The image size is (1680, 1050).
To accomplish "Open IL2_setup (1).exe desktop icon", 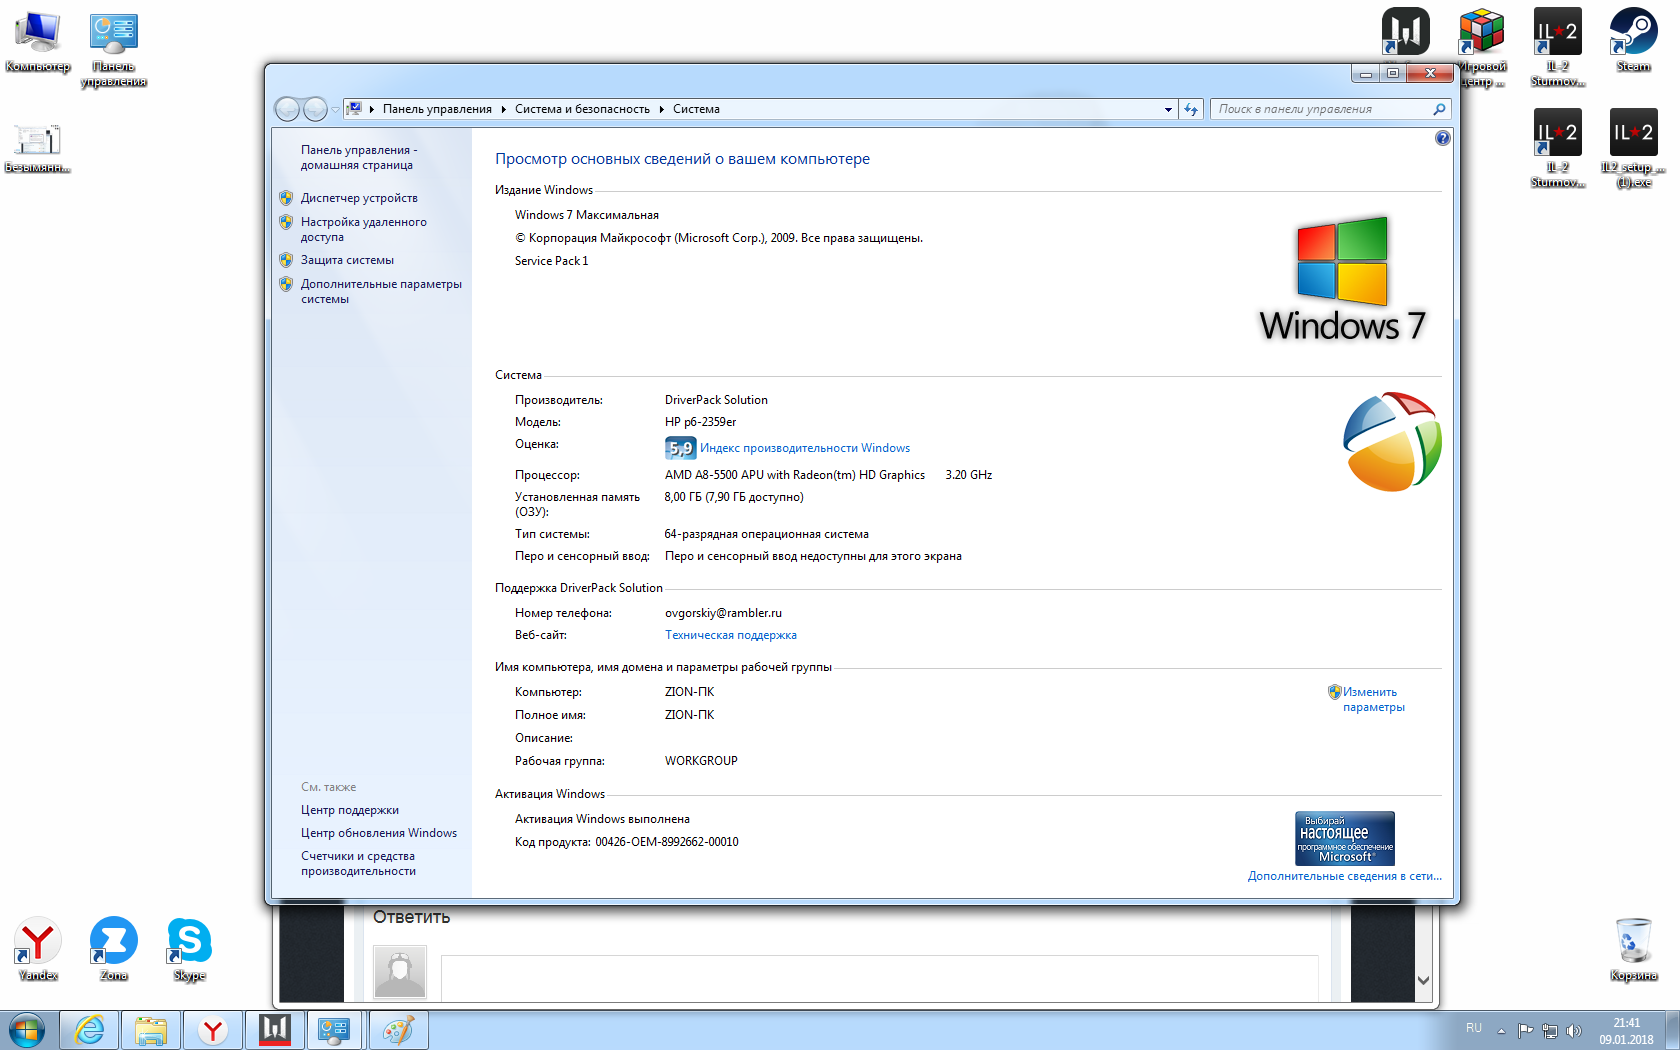I will coord(1633,148).
